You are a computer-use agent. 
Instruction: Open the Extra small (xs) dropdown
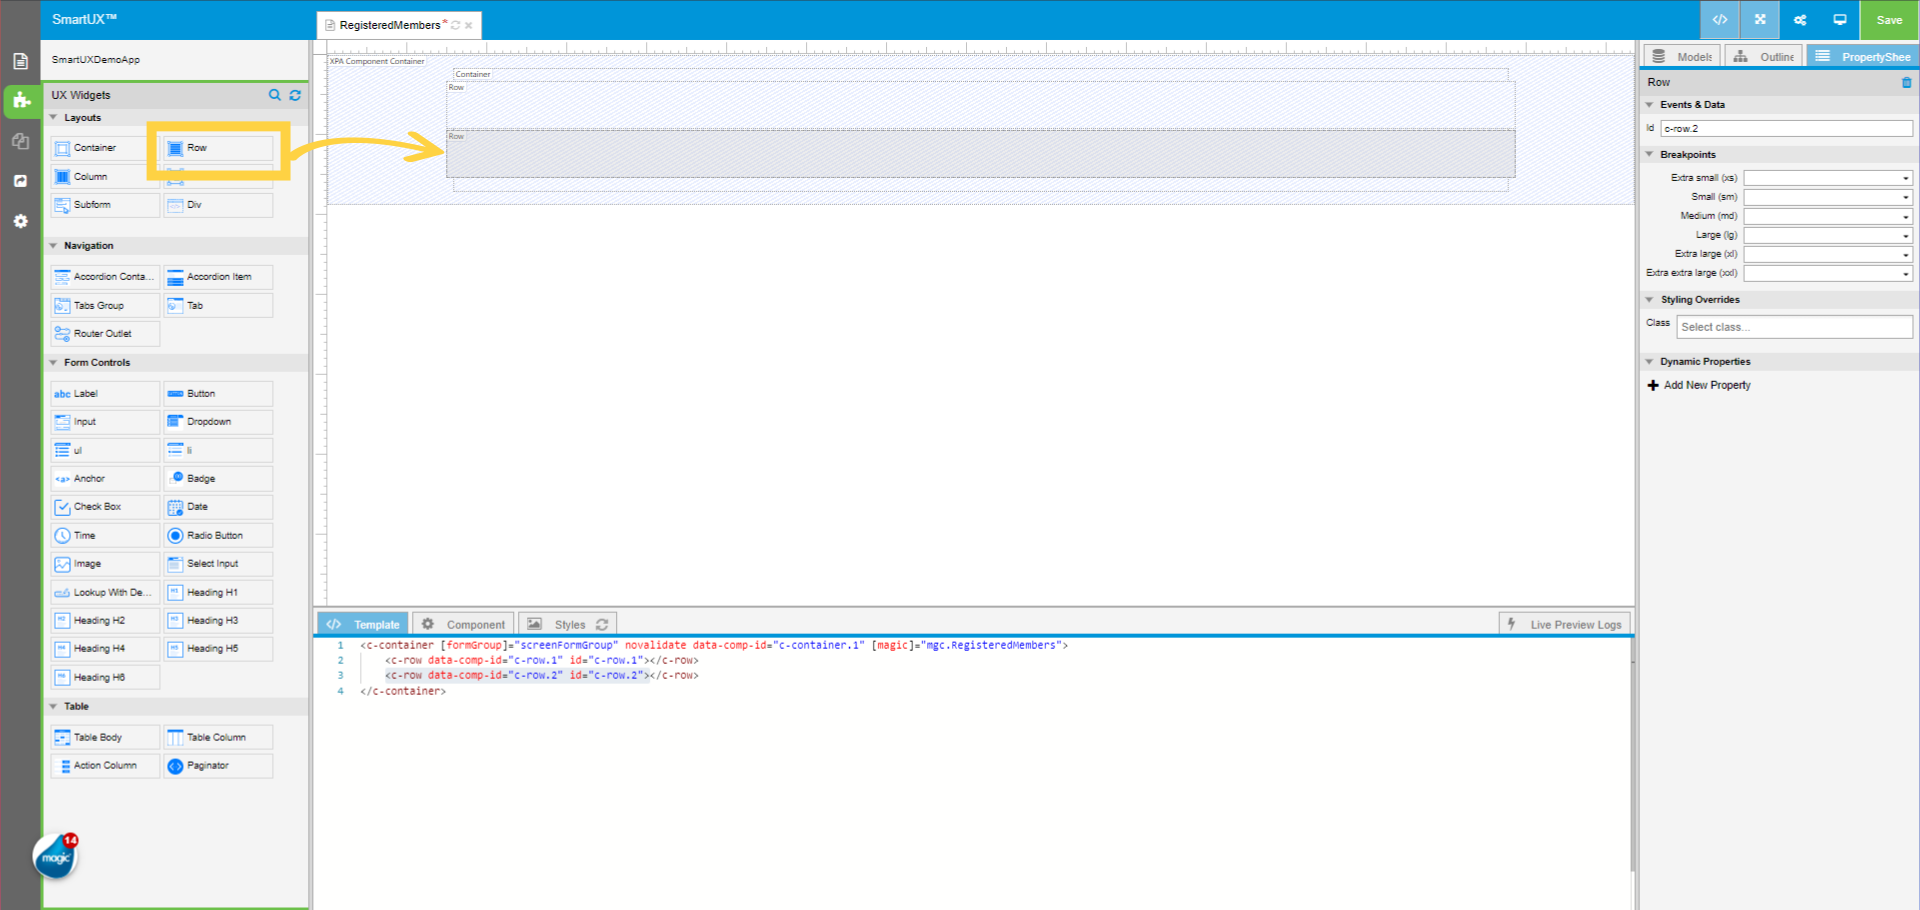click(1828, 178)
